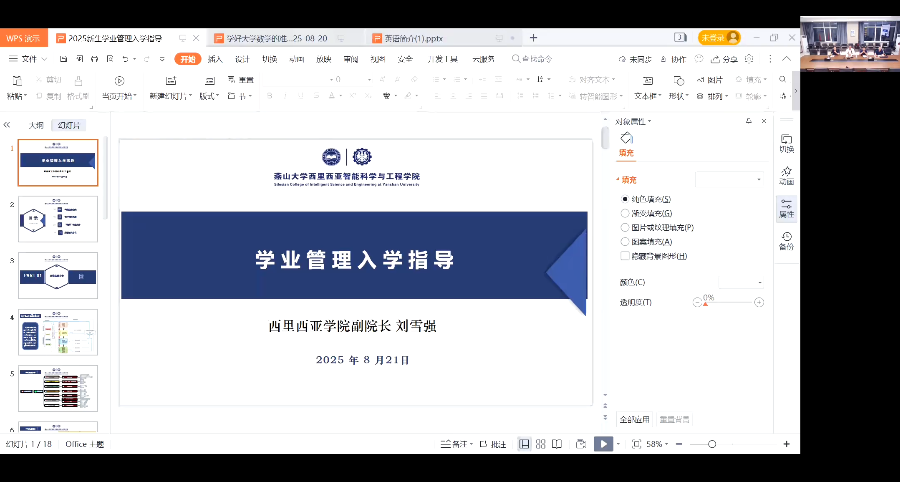Enable 隐藏背景图形(H) checkbox
Screen dimensions: 900x482
coord(625,256)
